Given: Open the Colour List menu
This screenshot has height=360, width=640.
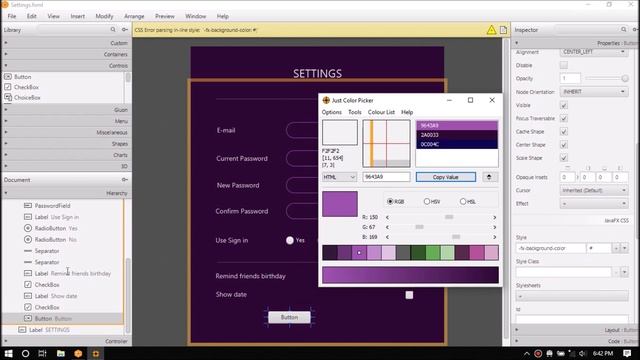Looking at the screenshot, I should (x=381, y=112).
